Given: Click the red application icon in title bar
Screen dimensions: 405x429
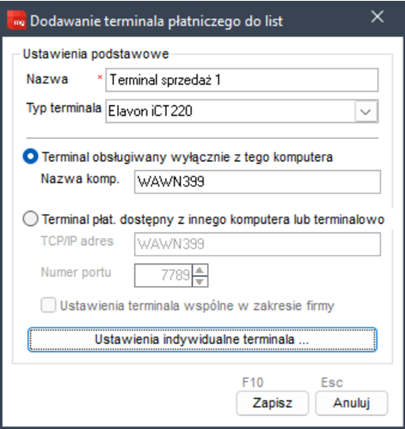Looking at the screenshot, I should (17, 20).
